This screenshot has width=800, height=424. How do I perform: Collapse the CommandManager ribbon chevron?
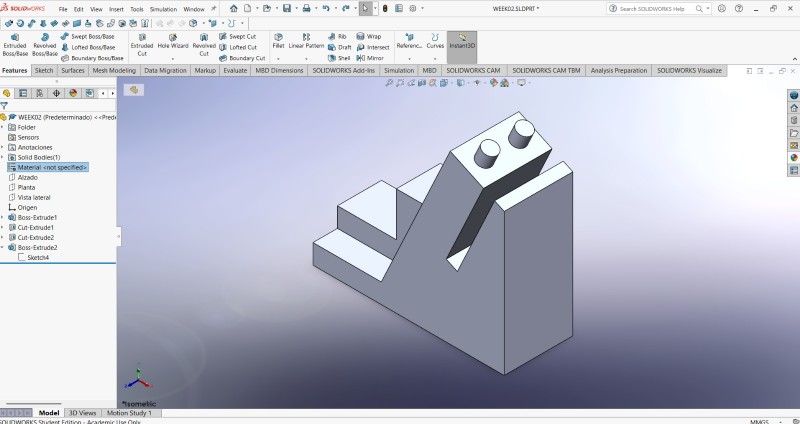pyautogui.click(x=794, y=59)
